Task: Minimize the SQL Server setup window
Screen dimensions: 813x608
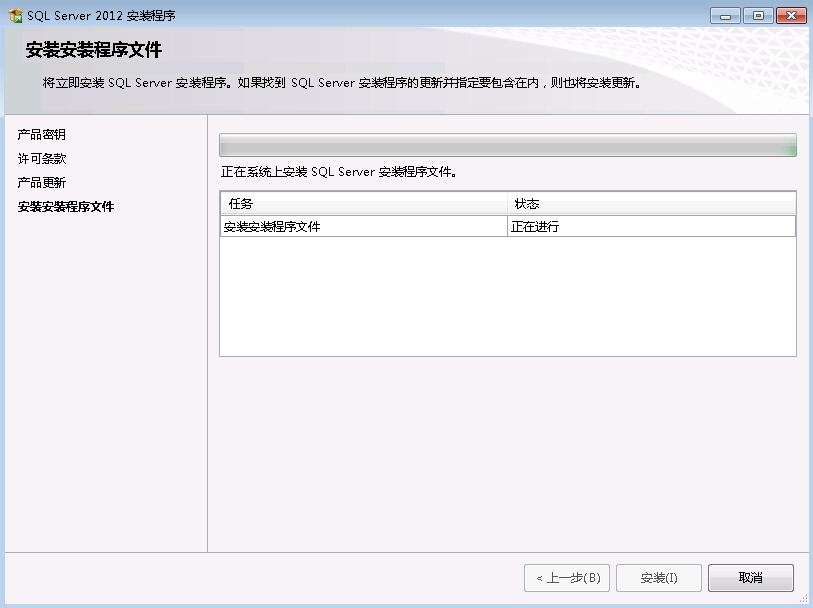Action: pos(725,16)
